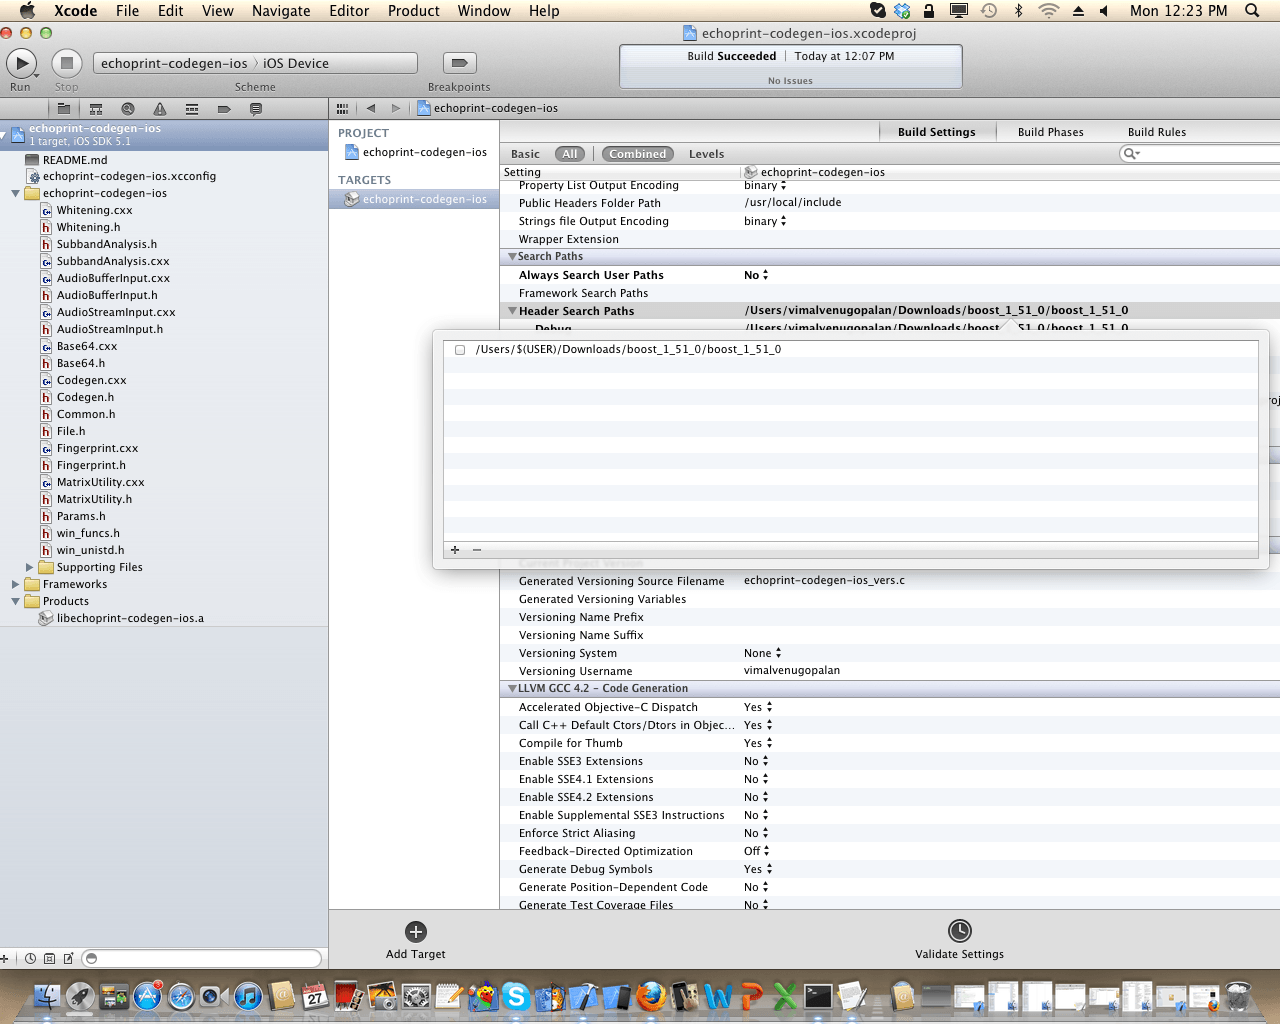Toggle the Breakpoints button
Image resolution: width=1280 pixels, height=1024 pixels.
pos(459,63)
